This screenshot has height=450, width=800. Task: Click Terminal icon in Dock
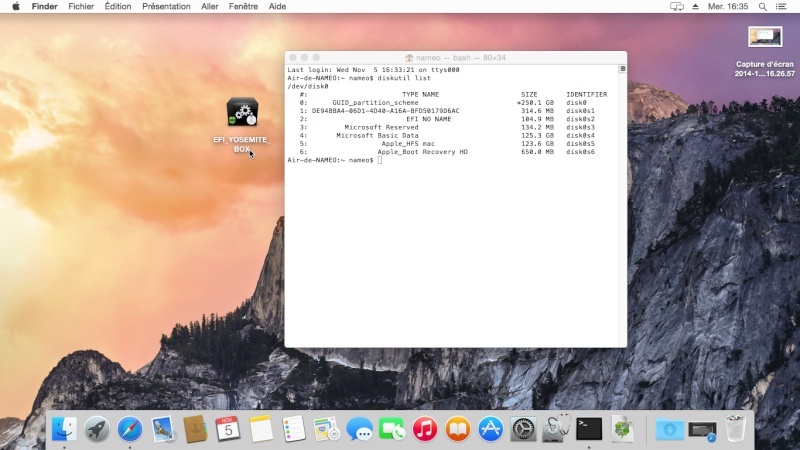[x=589, y=429]
